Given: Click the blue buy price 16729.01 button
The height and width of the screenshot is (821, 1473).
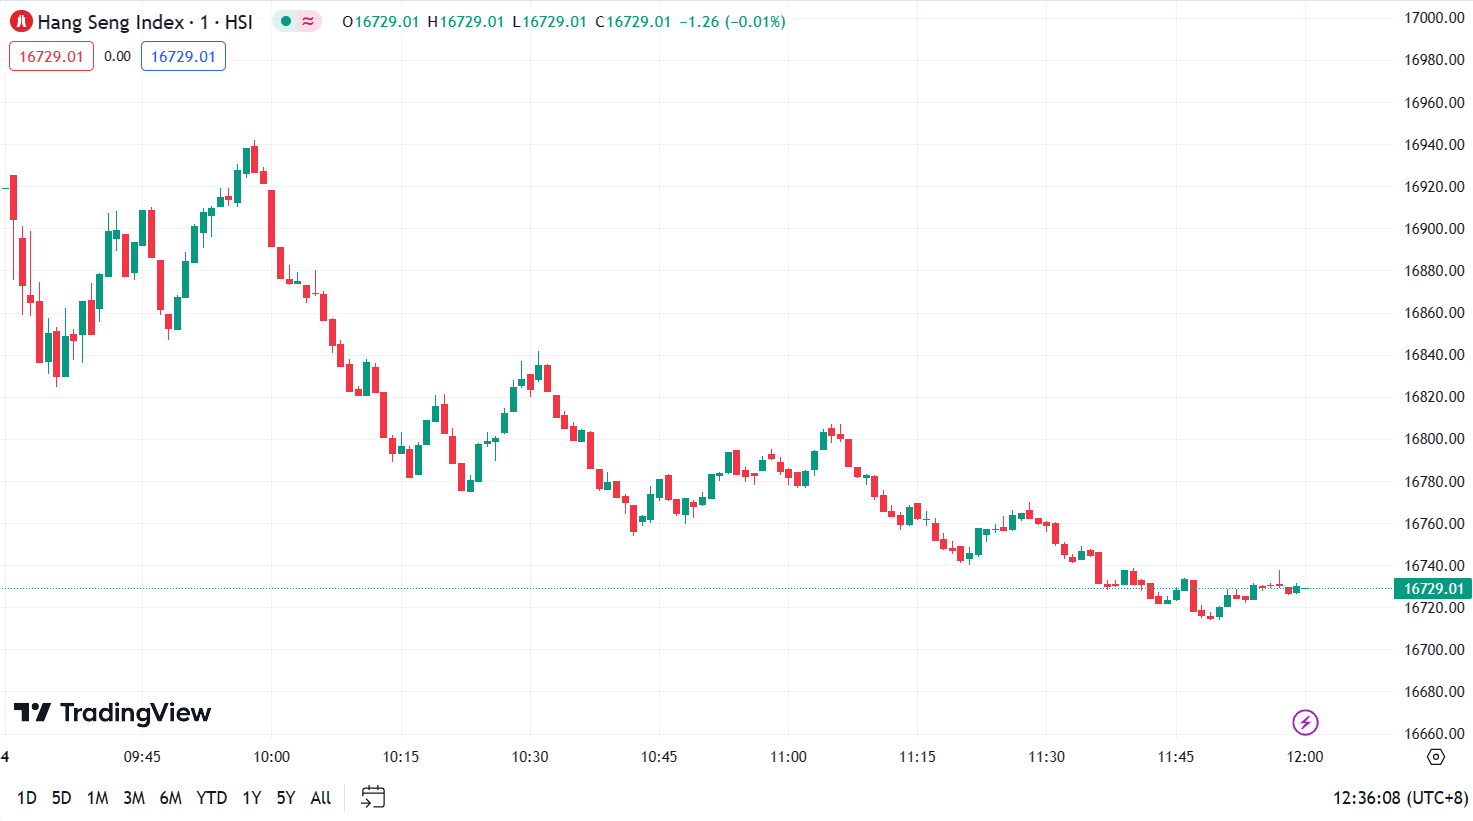Looking at the screenshot, I should tap(183, 57).
